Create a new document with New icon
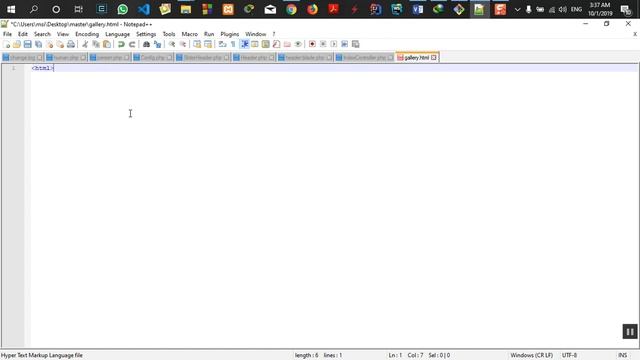The height and width of the screenshot is (360, 640). 6,44
